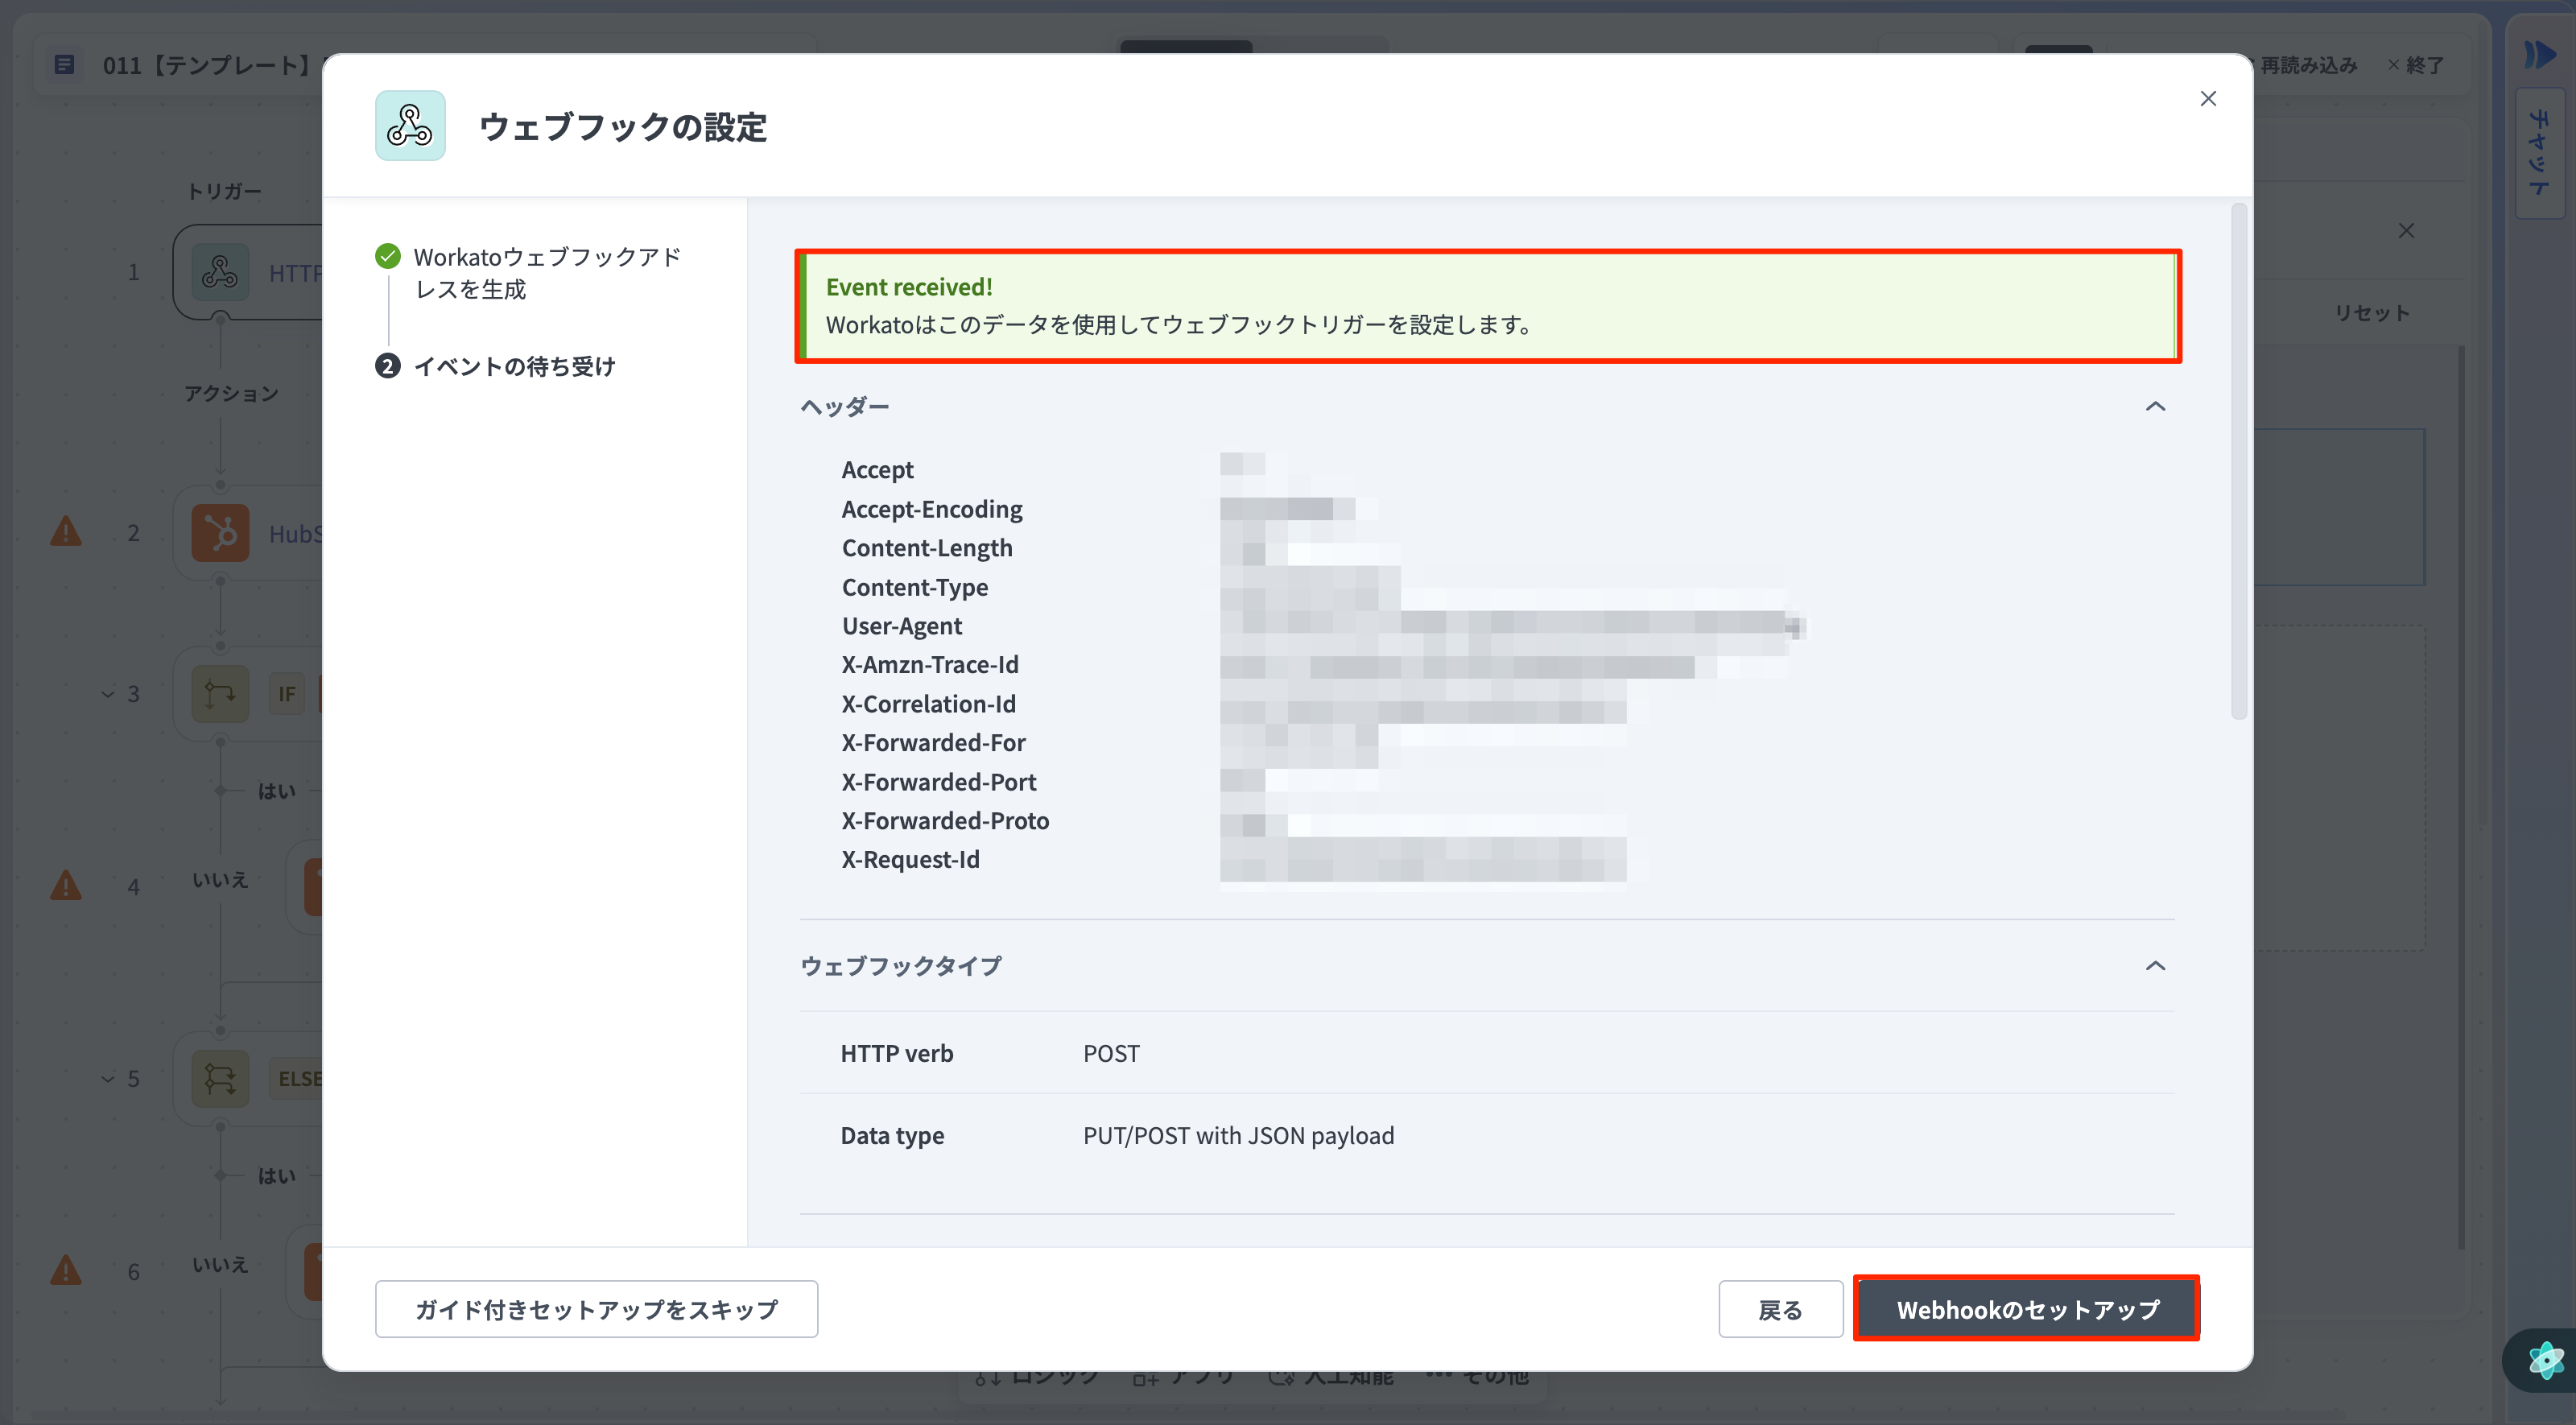Click the HTTP webhook trigger icon in step 1

pyautogui.click(x=220, y=272)
